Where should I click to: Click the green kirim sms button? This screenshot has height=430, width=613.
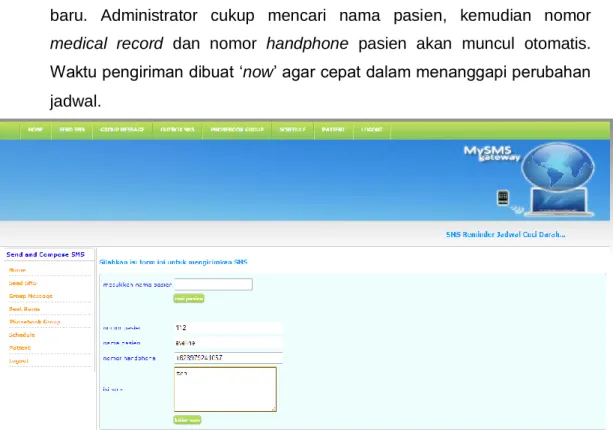coord(187,420)
